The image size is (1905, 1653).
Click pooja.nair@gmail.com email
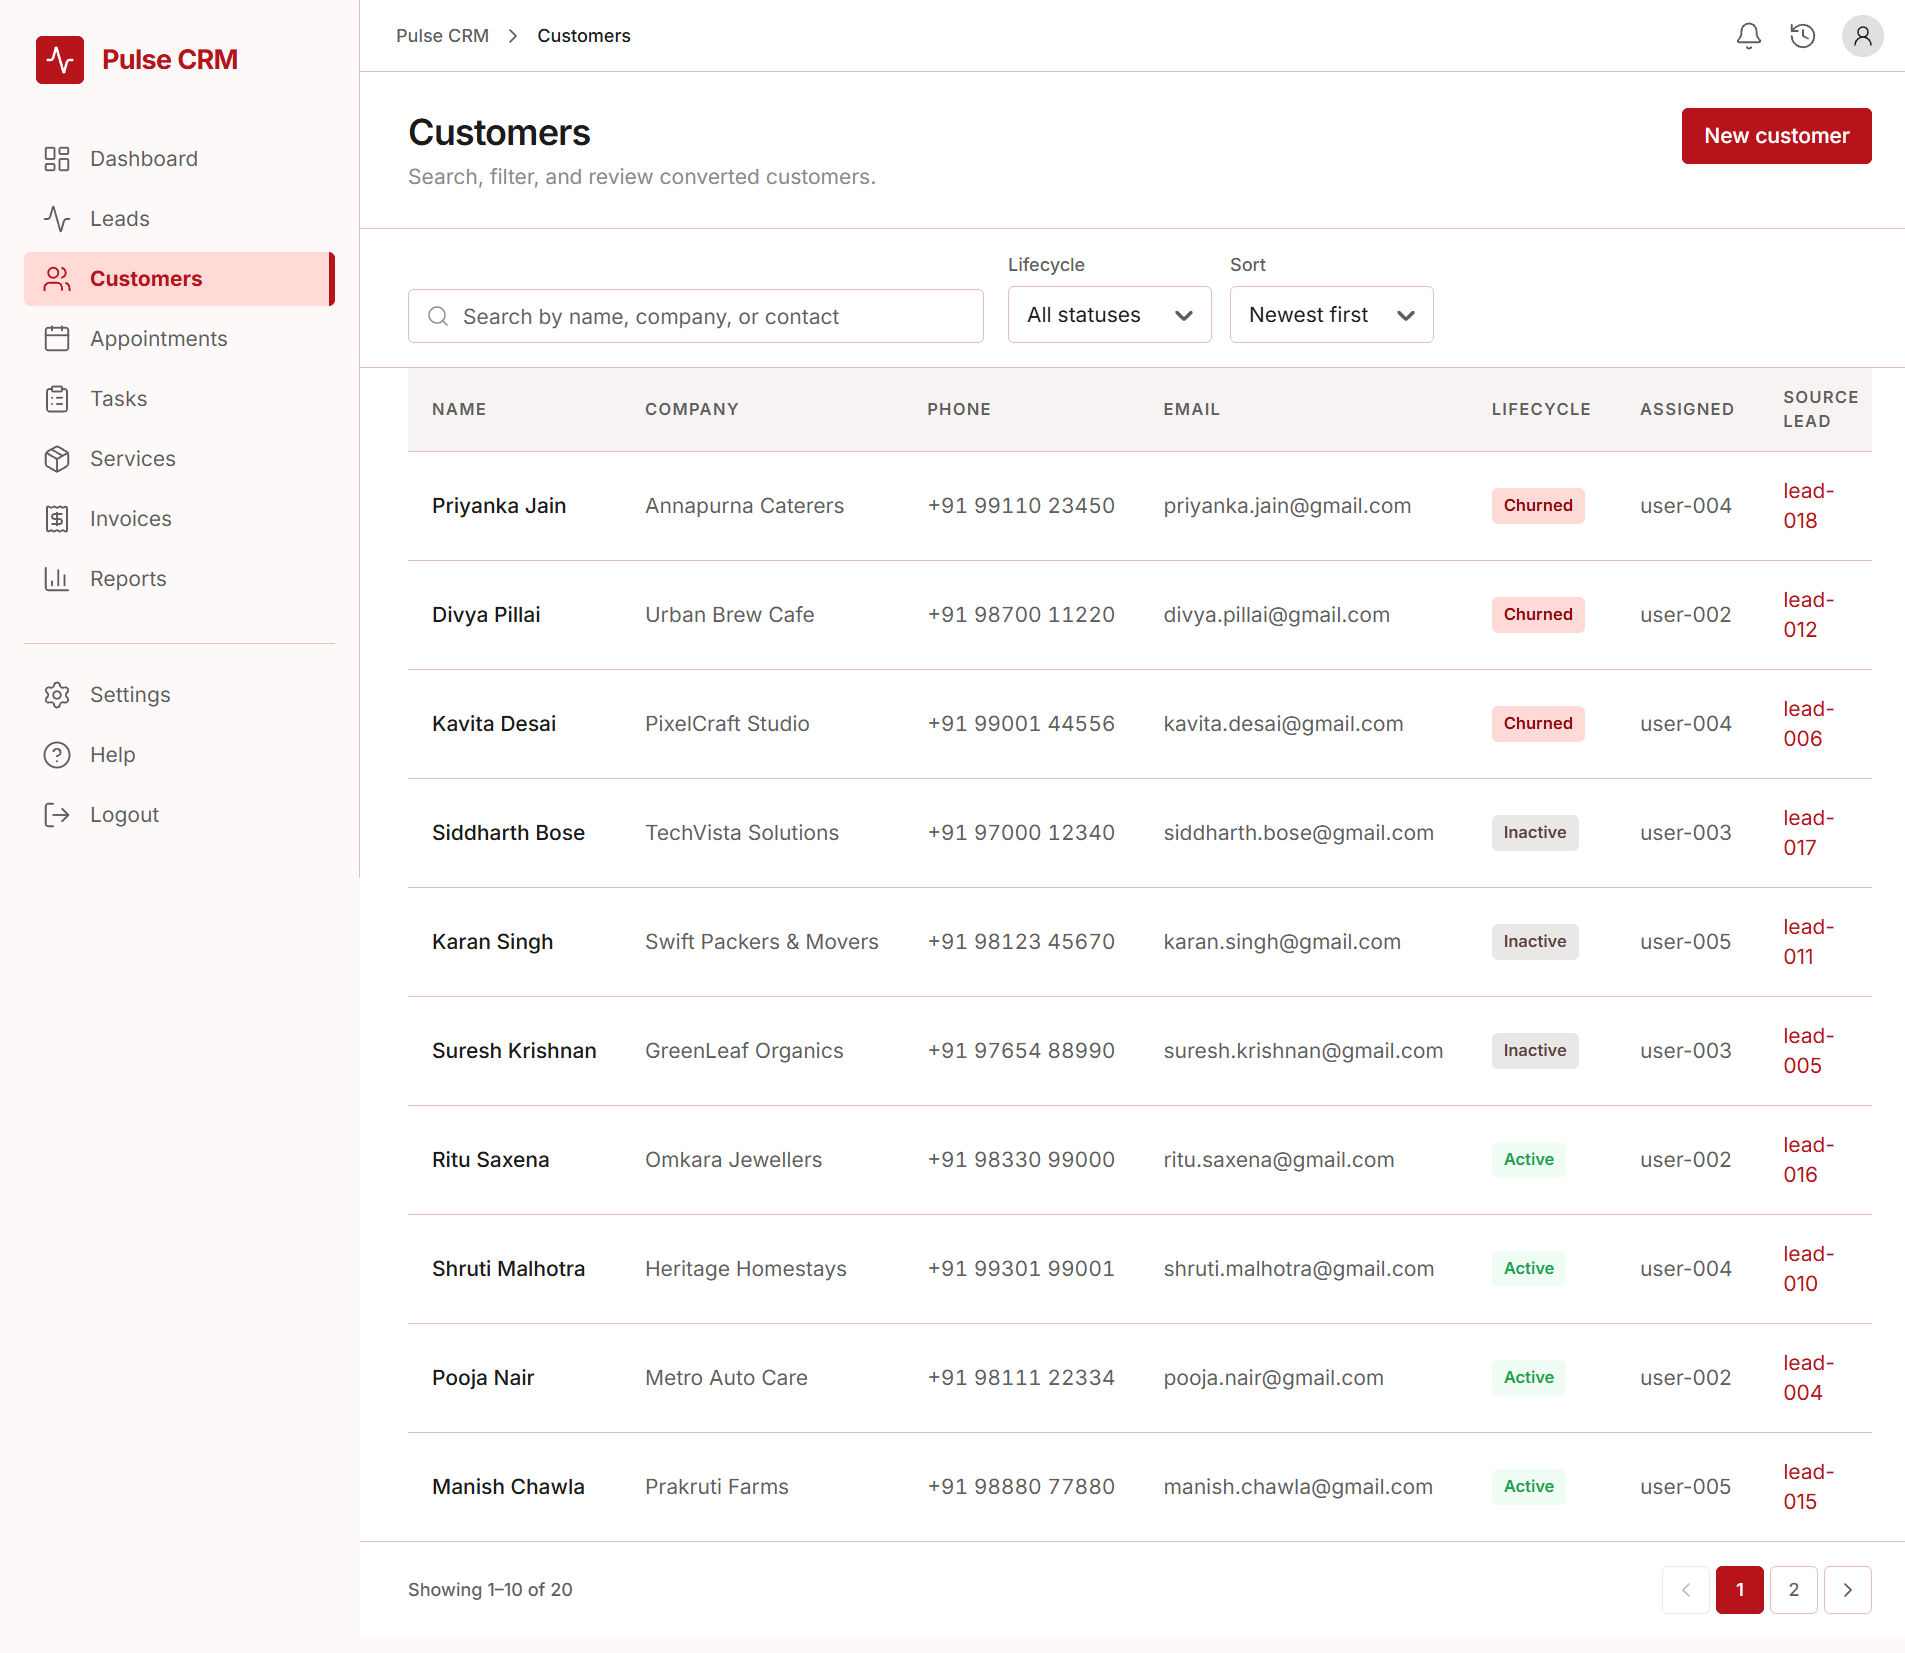pos(1273,1378)
